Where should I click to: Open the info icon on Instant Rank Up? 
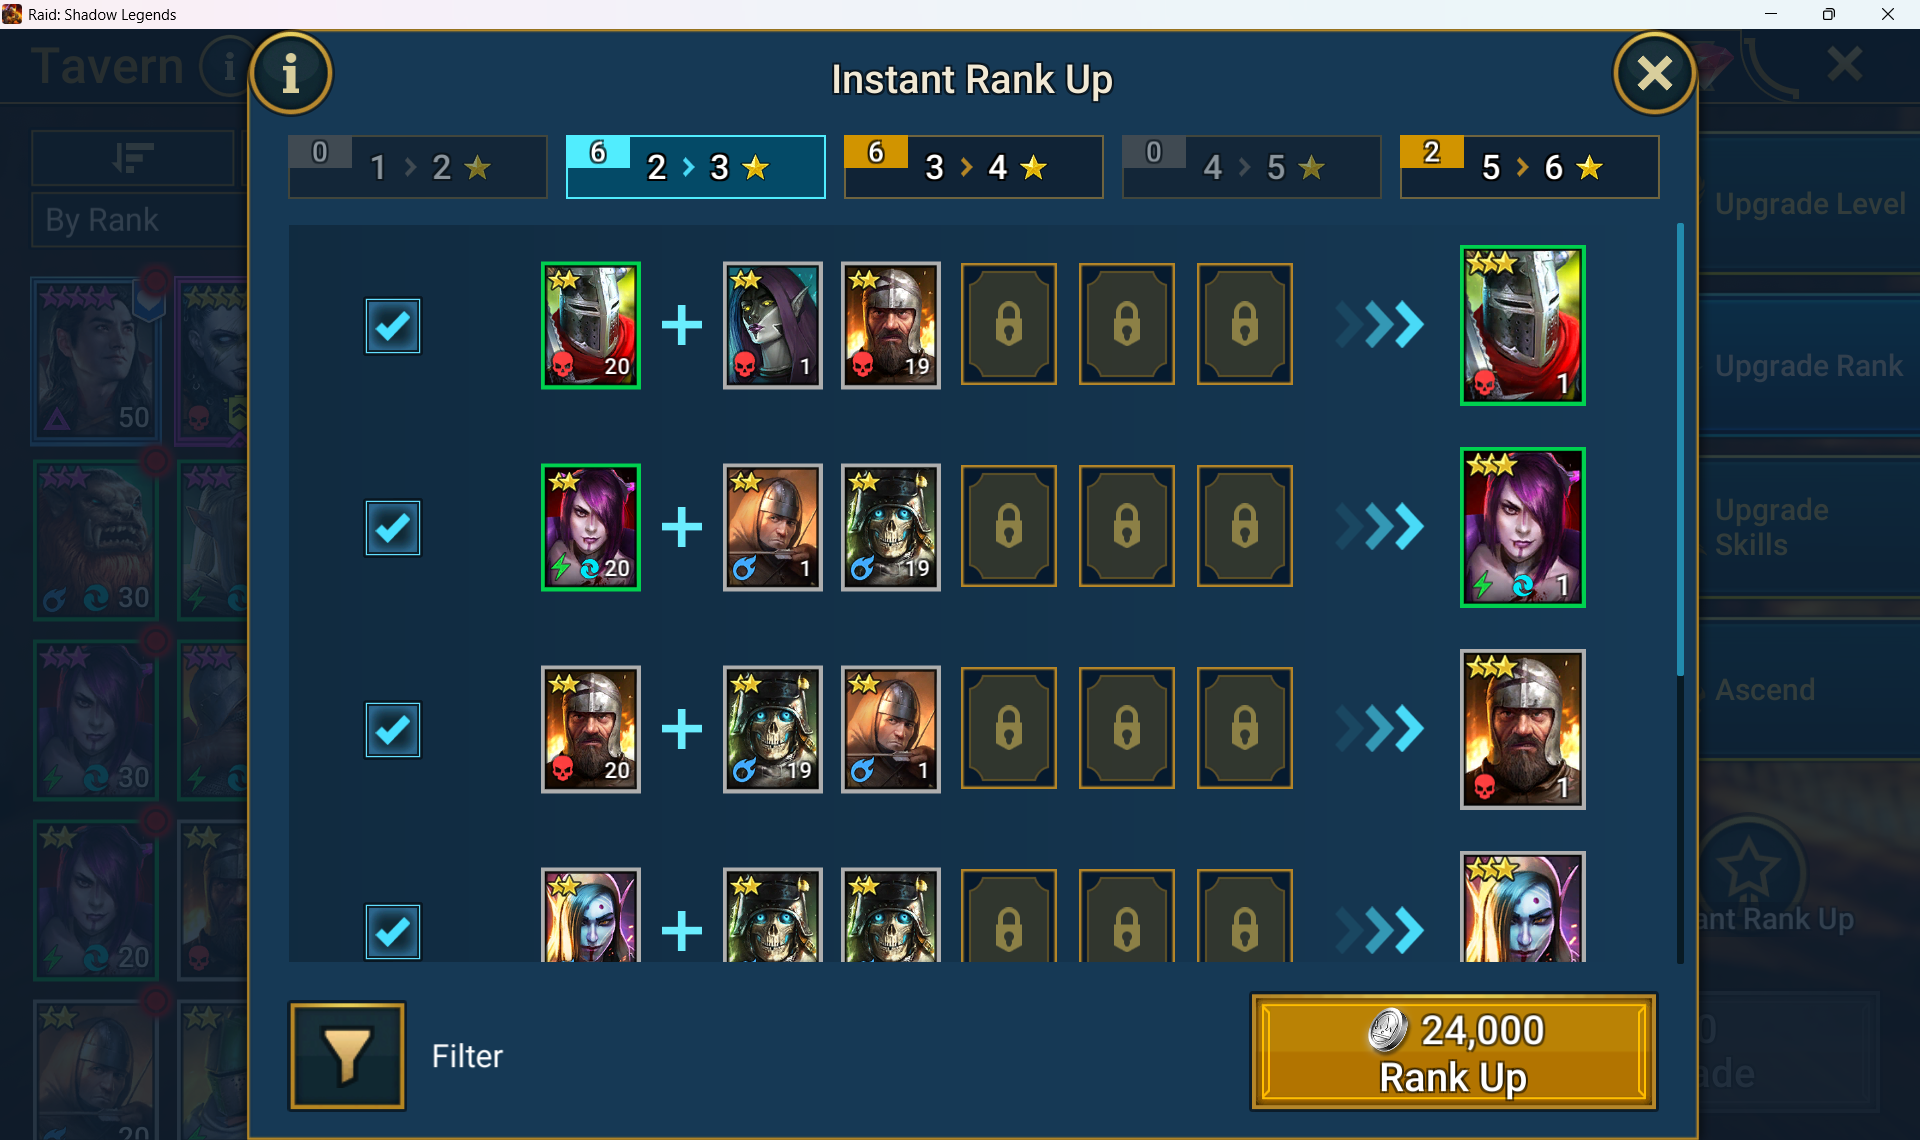(x=291, y=74)
